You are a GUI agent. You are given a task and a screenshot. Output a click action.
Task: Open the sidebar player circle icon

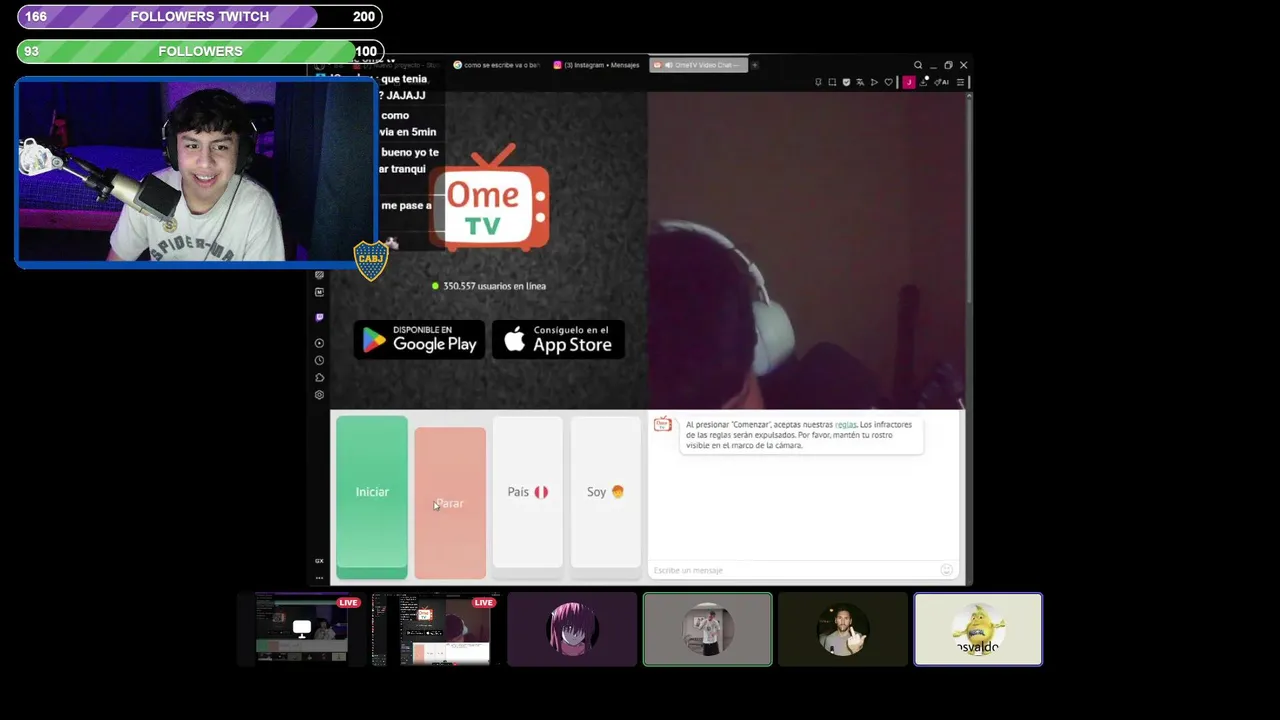(319, 343)
